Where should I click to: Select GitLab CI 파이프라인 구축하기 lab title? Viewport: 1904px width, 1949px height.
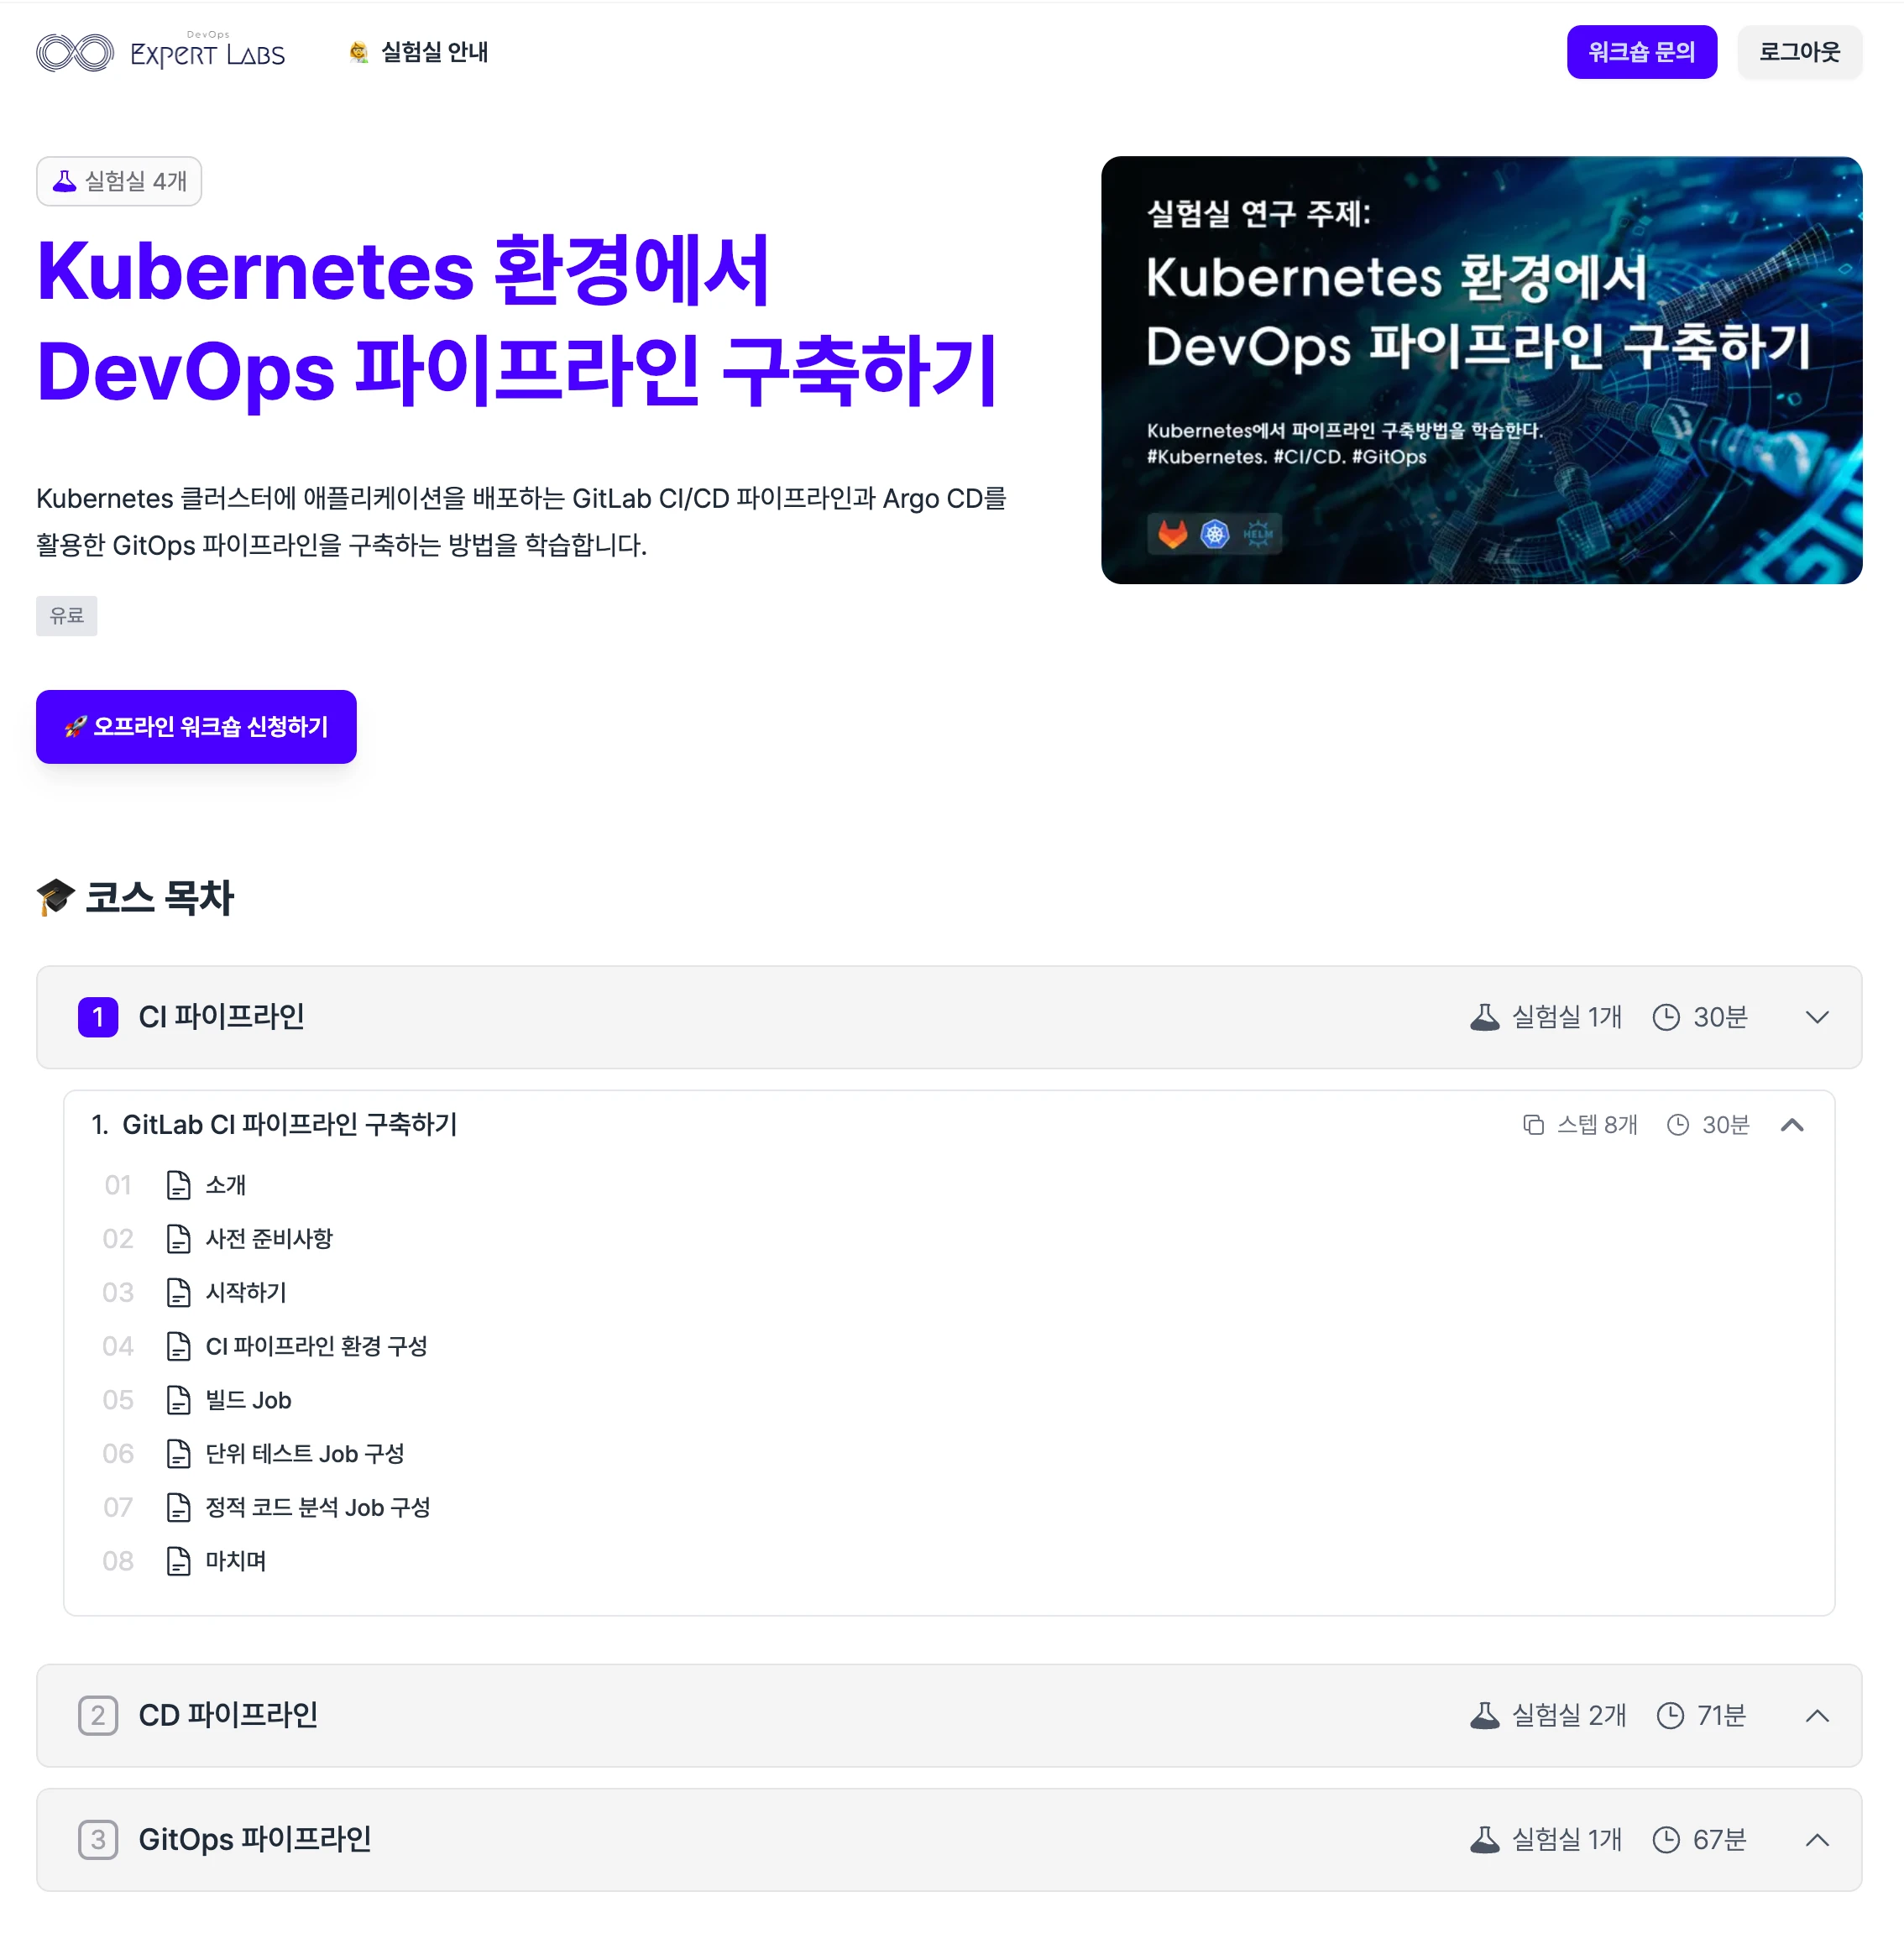click(x=289, y=1125)
